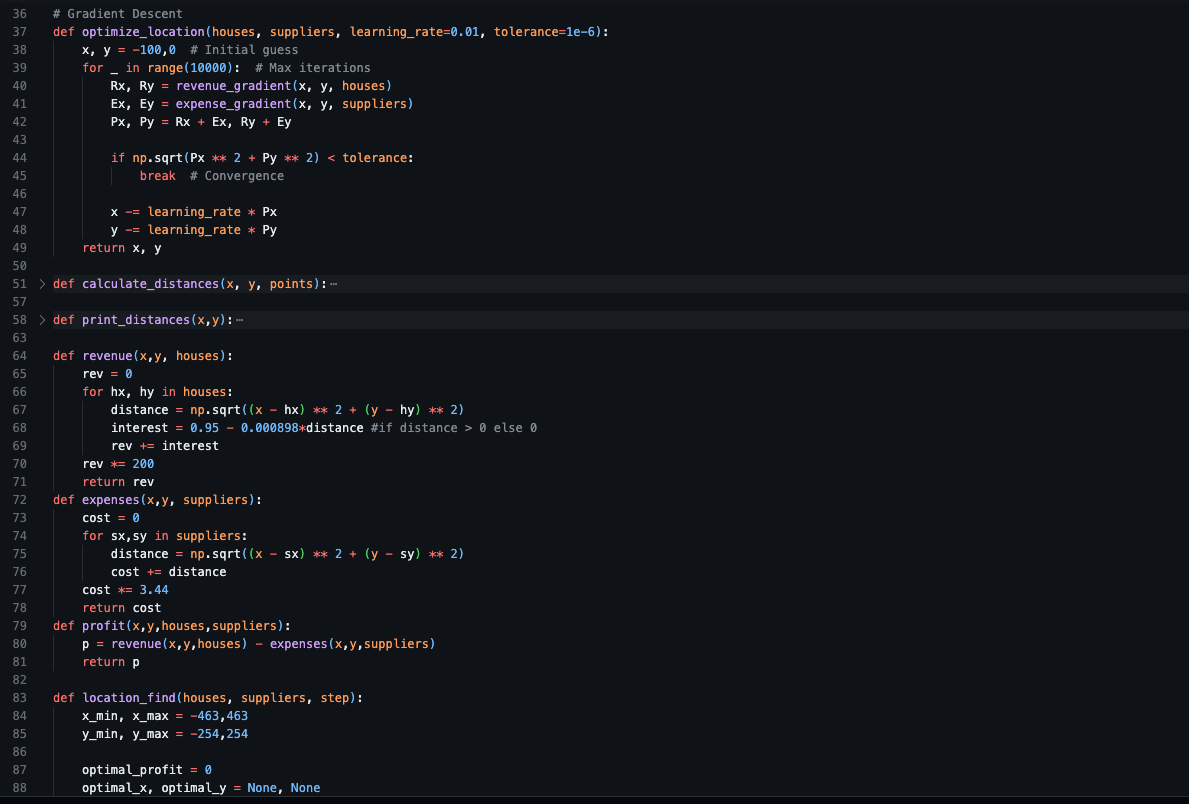Click the '# Gradient Descent' comment
This screenshot has height=804, width=1189.
pos(117,14)
